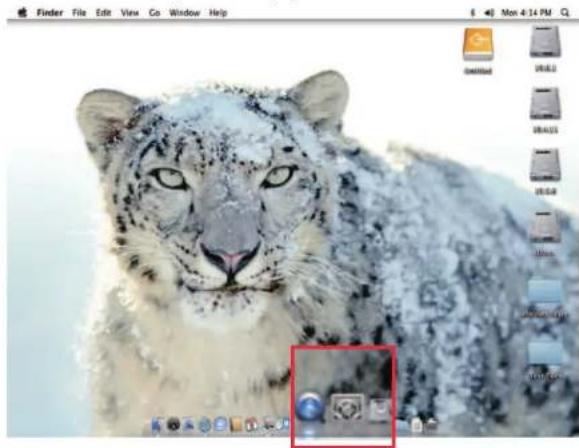The width and height of the screenshot is (579, 448).
Task: Select the orange Untitled external drive icon
Action: (x=478, y=44)
